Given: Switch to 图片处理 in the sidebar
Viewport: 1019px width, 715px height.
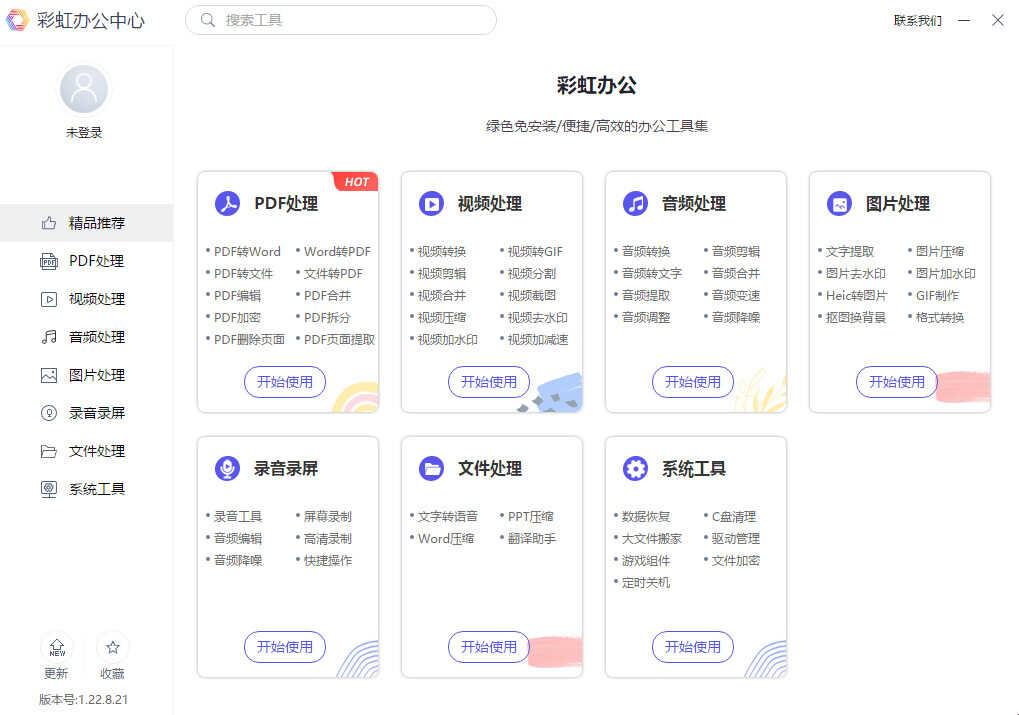Looking at the screenshot, I should [x=86, y=375].
